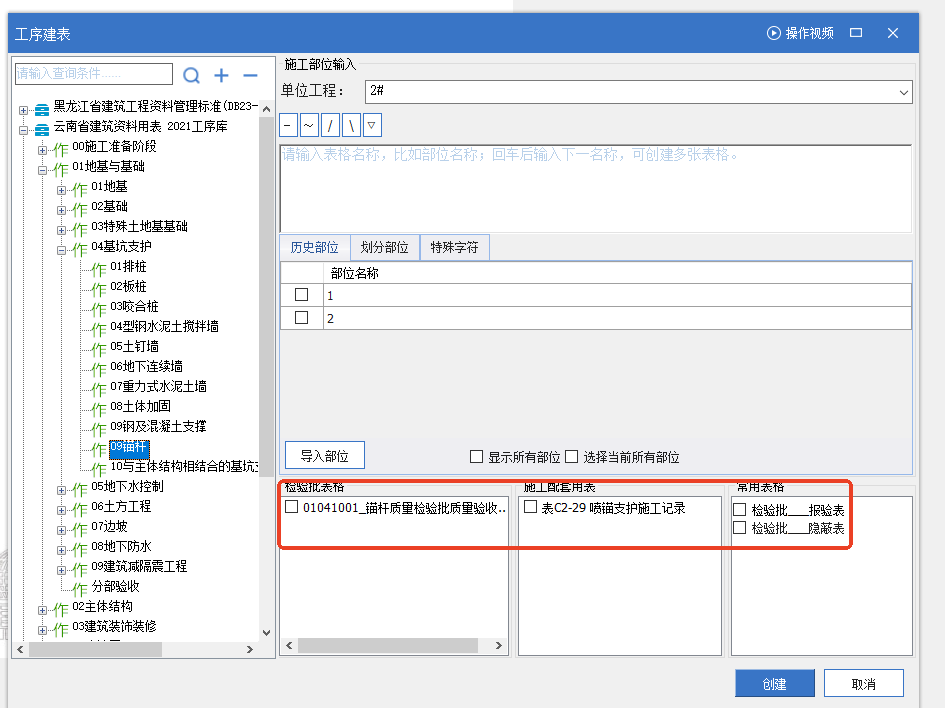Click the 导入部位 button

pos(324,455)
